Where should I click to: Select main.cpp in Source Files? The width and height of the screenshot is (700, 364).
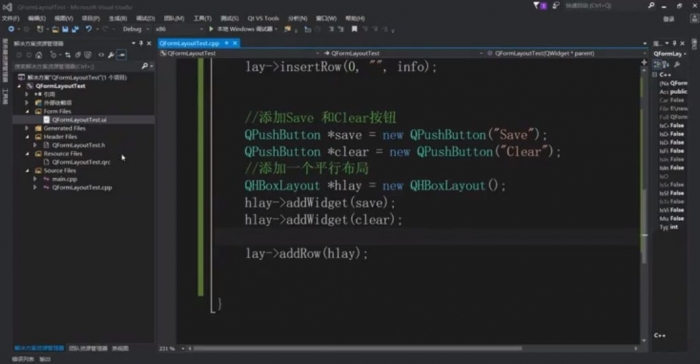pyautogui.click(x=65, y=179)
